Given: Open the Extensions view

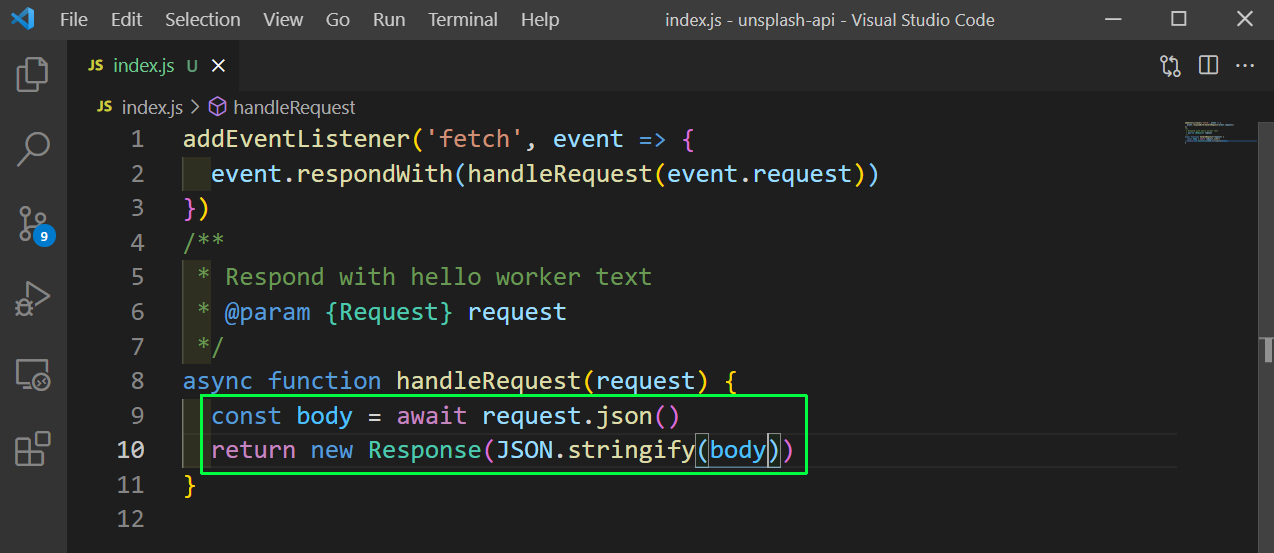Looking at the screenshot, I should point(33,449).
